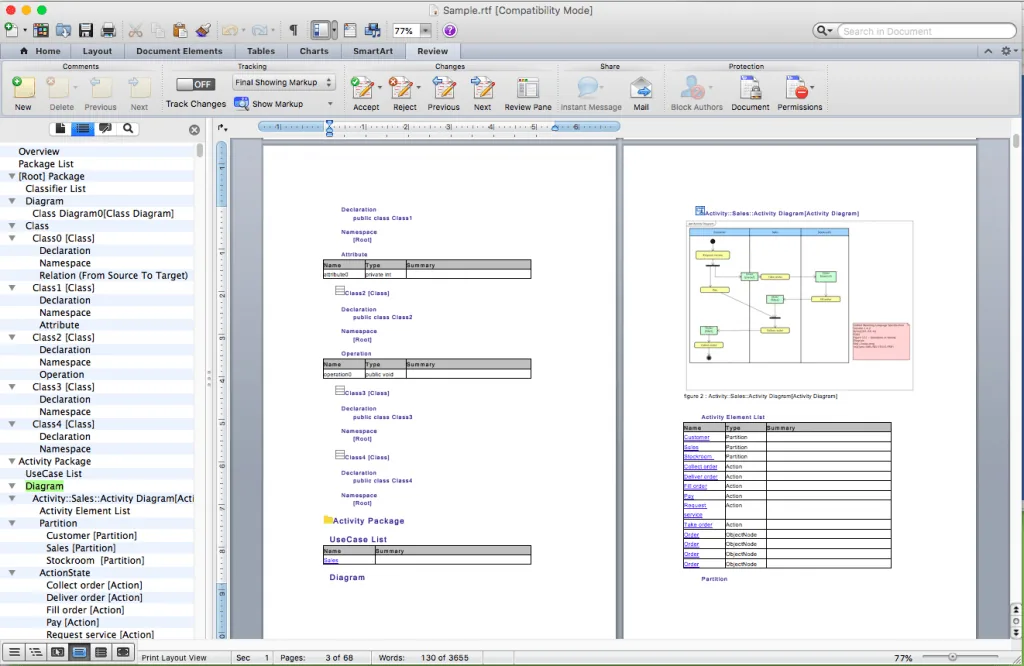Switch to Full Screen view button

pos(123,652)
